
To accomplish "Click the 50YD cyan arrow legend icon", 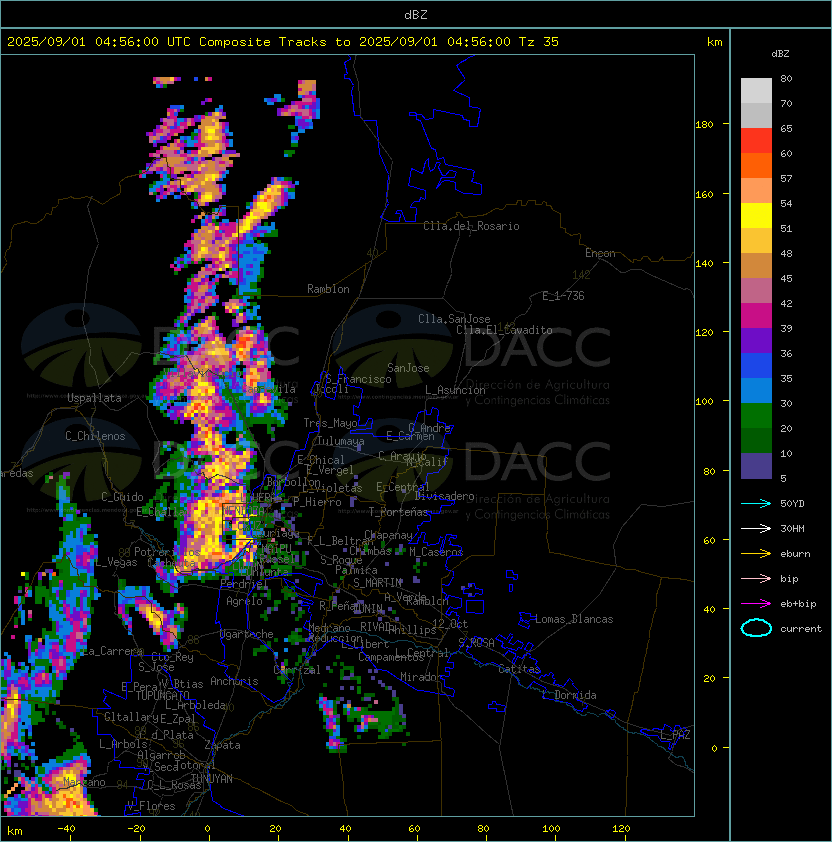I will [756, 504].
